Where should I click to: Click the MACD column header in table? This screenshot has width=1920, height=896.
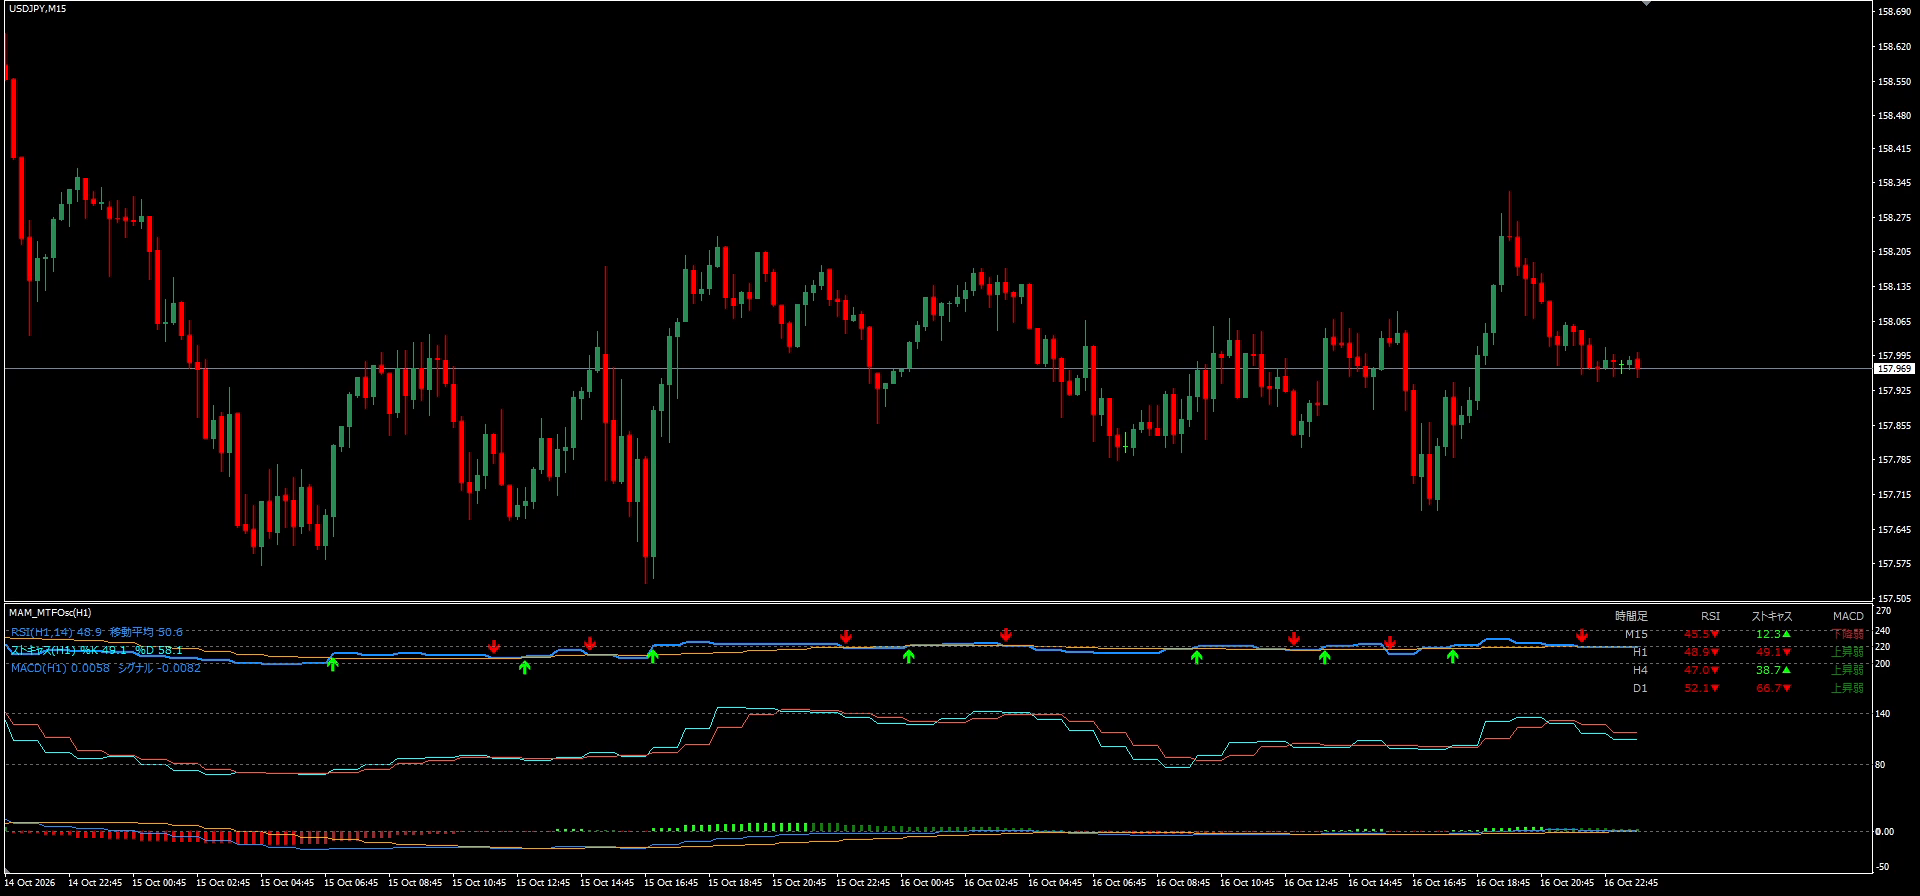click(x=1848, y=616)
